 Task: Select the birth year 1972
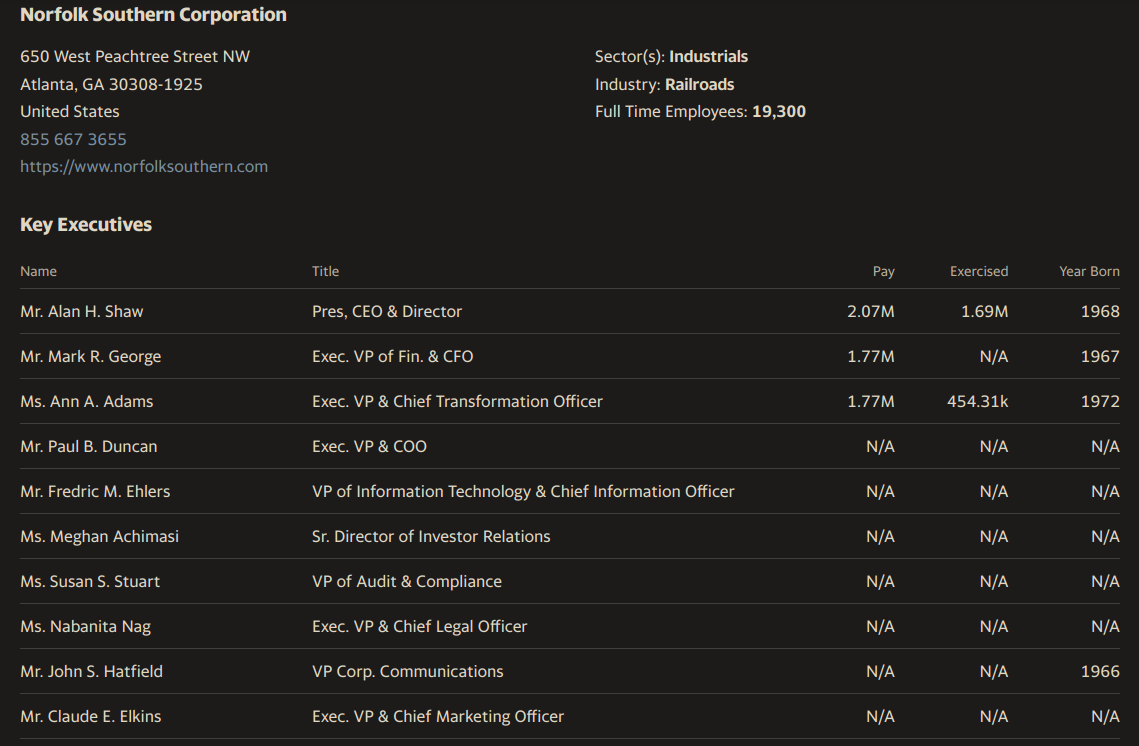(x=1100, y=402)
